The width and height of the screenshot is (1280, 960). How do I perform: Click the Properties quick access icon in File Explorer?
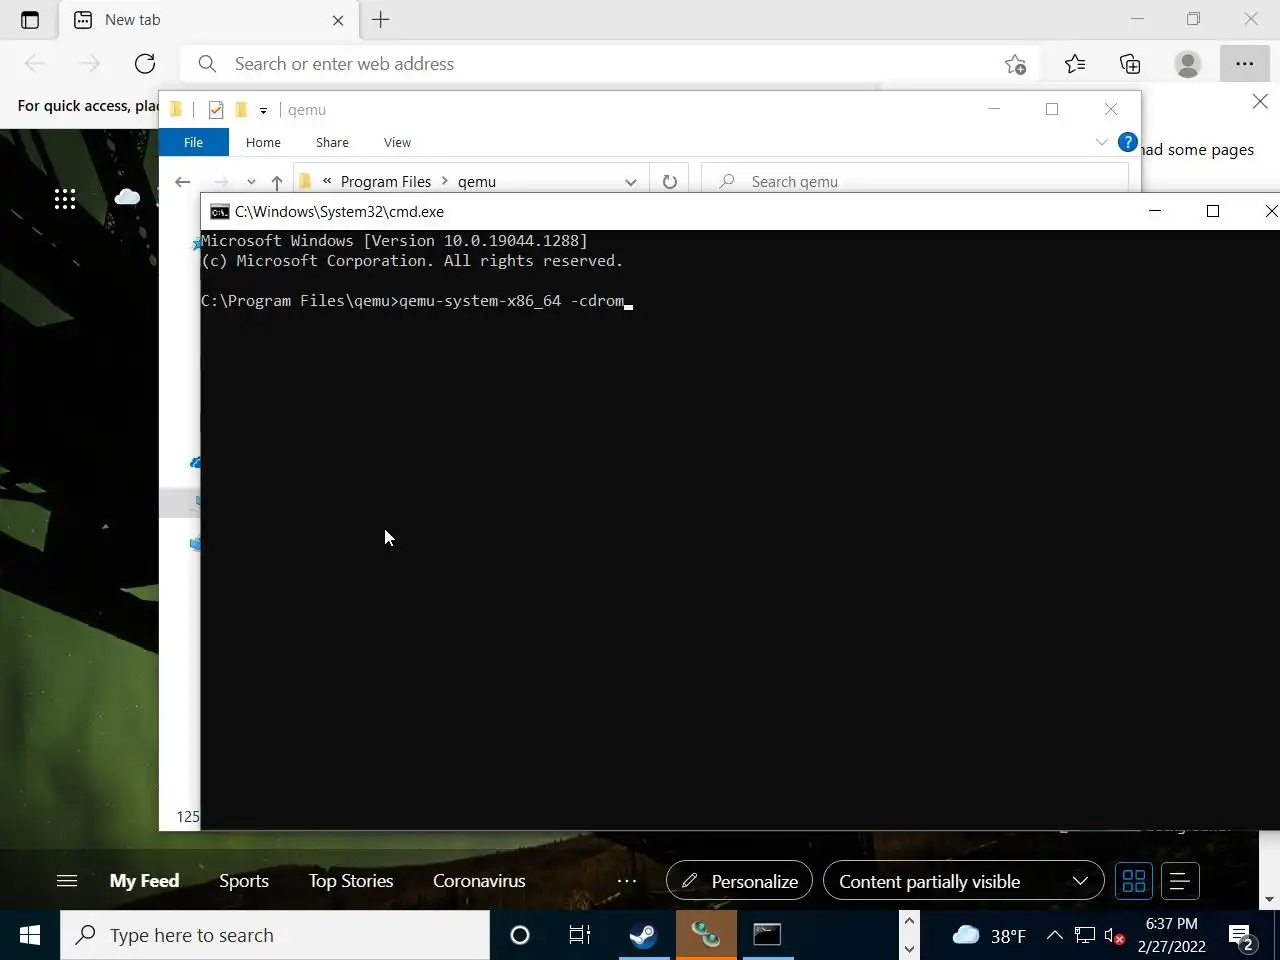point(215,110)
